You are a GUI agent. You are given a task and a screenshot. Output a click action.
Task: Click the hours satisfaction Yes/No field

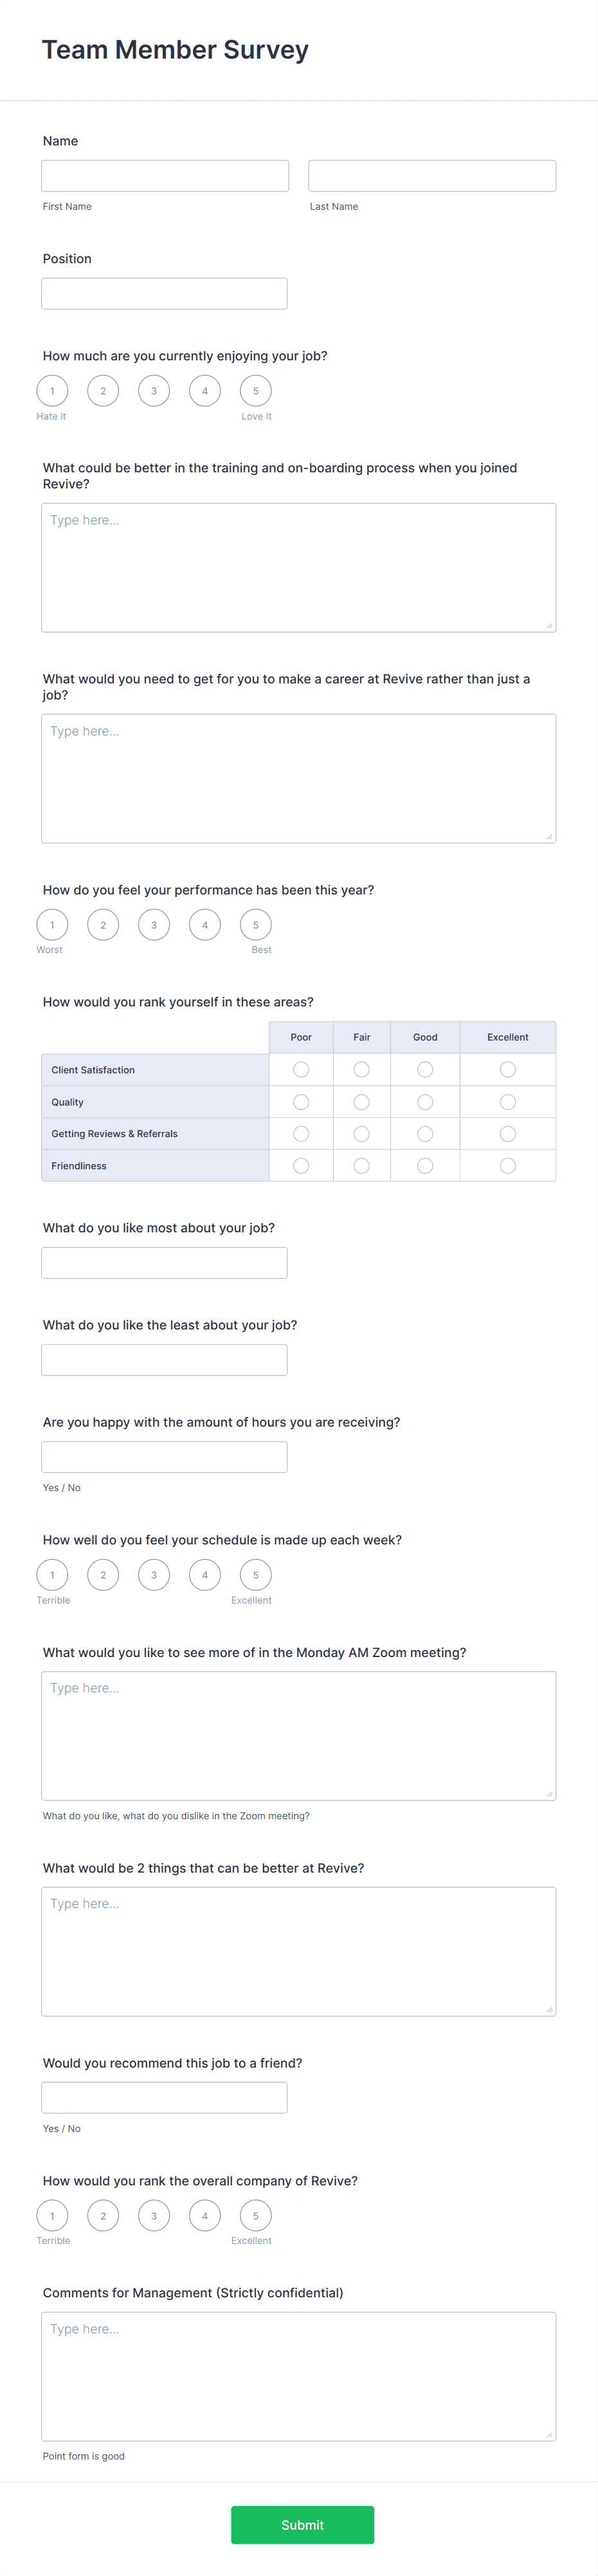click(164, 1456)
